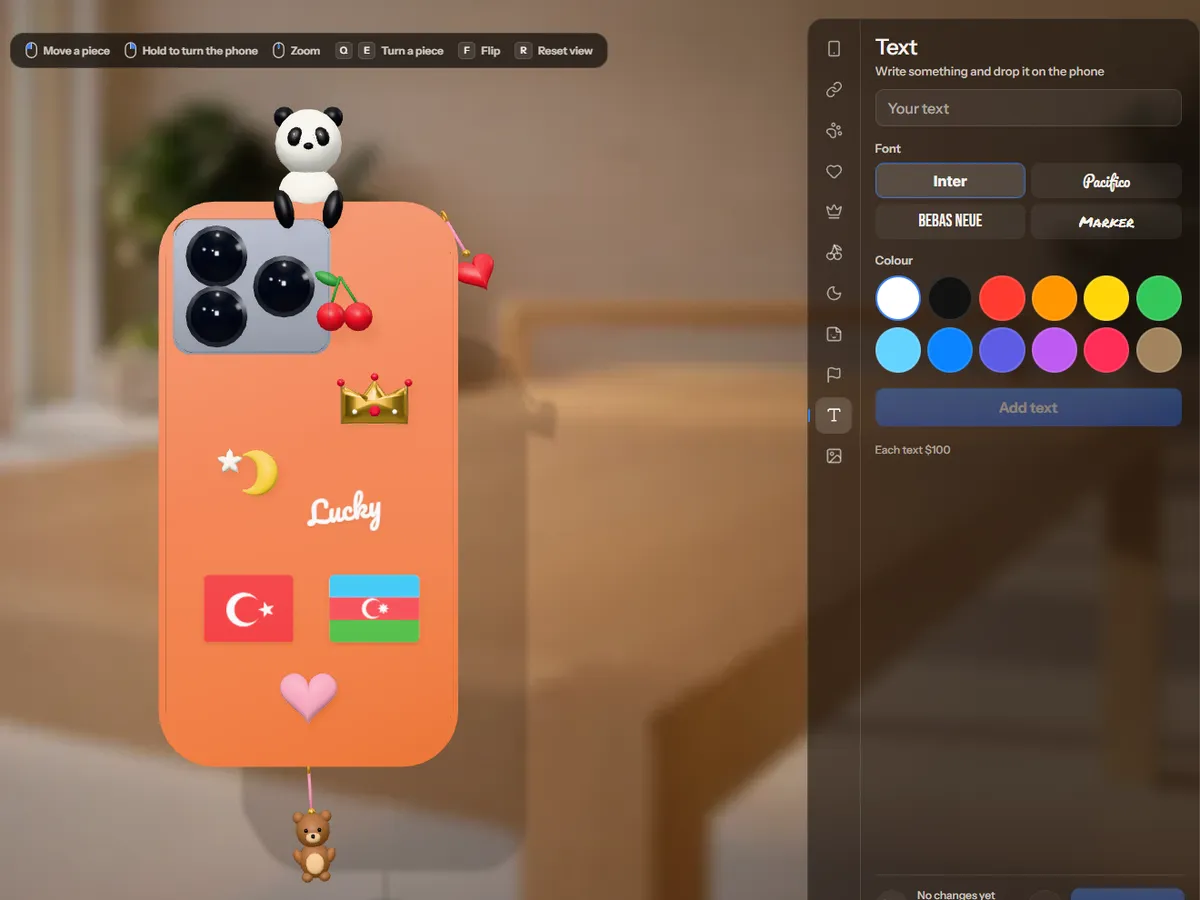Viewport: 1200px width, 900px height.
Task: Pick the light blue colour swatch
Action: [898, 351]
